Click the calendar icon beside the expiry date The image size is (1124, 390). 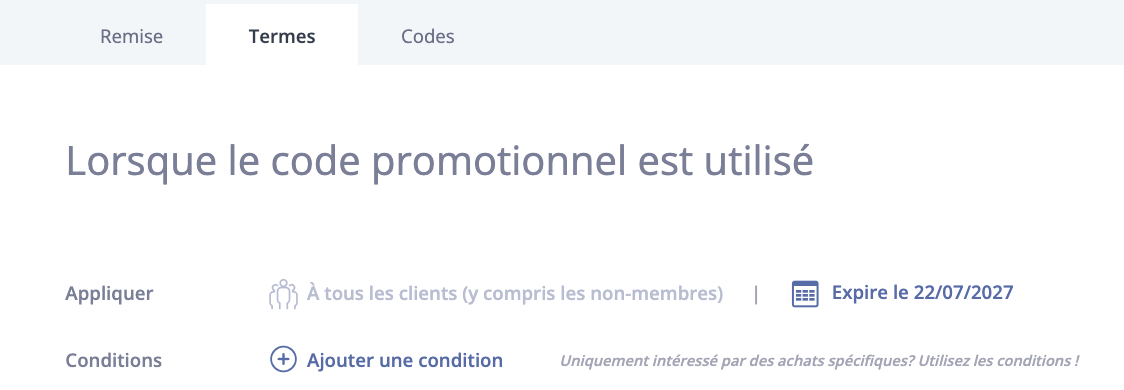[x=805, y=294]
